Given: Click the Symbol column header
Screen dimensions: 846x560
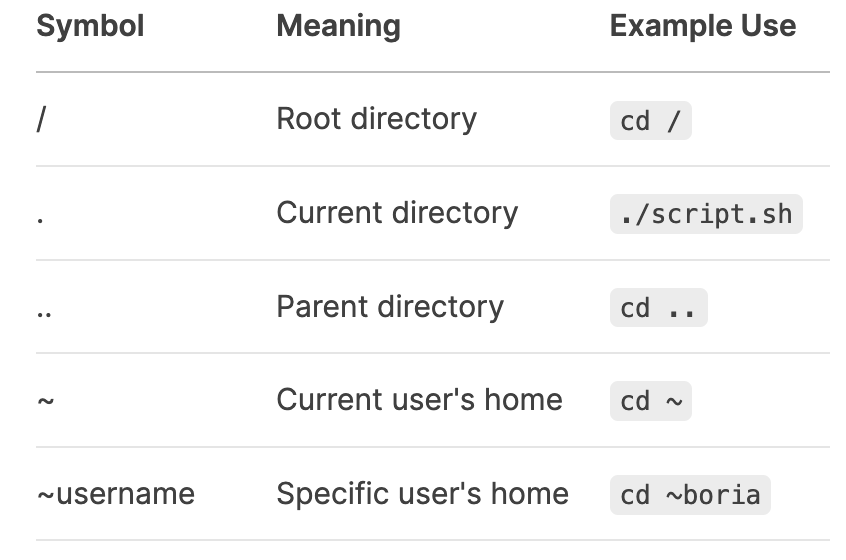Looking at the screenshot, I should [x=90, y=26].
